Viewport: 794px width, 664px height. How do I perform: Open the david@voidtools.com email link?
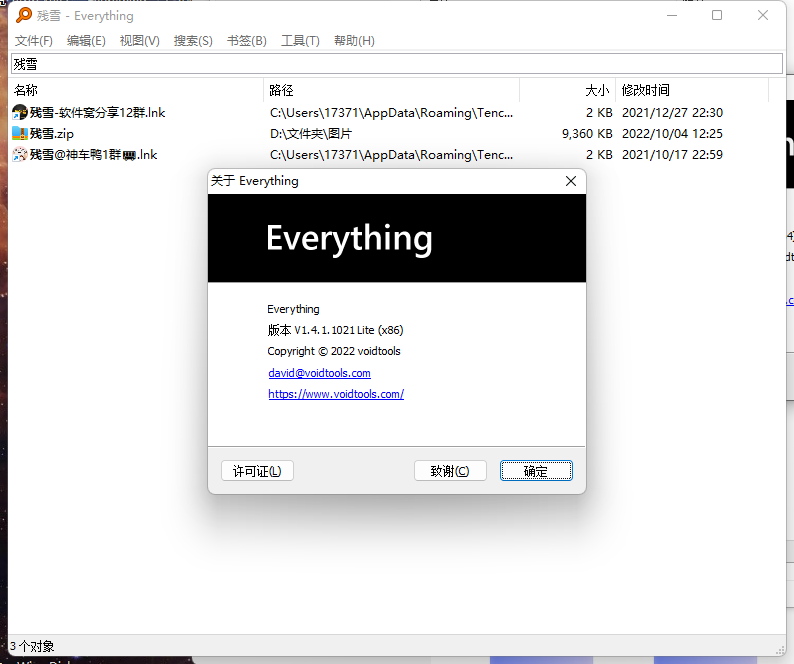click(x=319, y=373)
